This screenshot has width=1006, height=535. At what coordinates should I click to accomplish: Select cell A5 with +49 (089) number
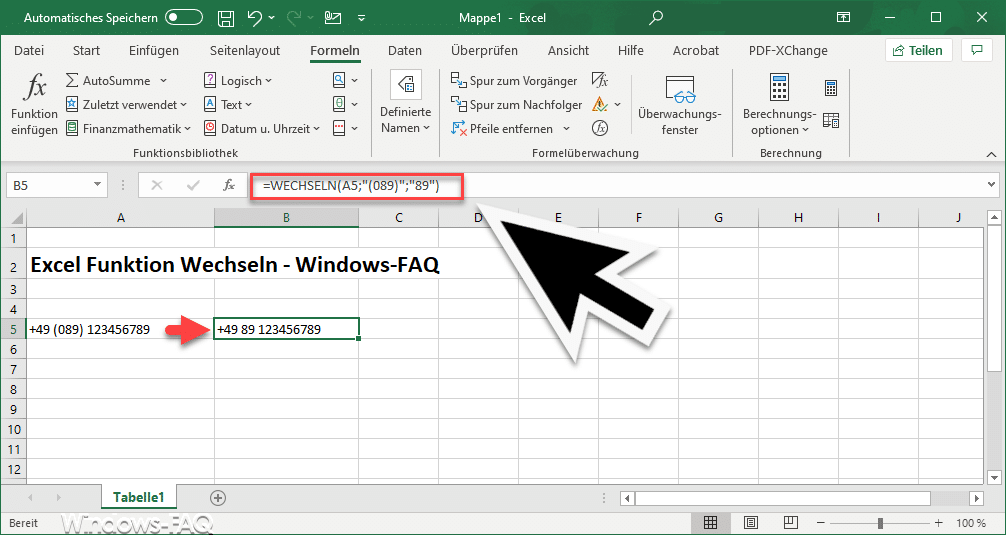pos(121,330)
